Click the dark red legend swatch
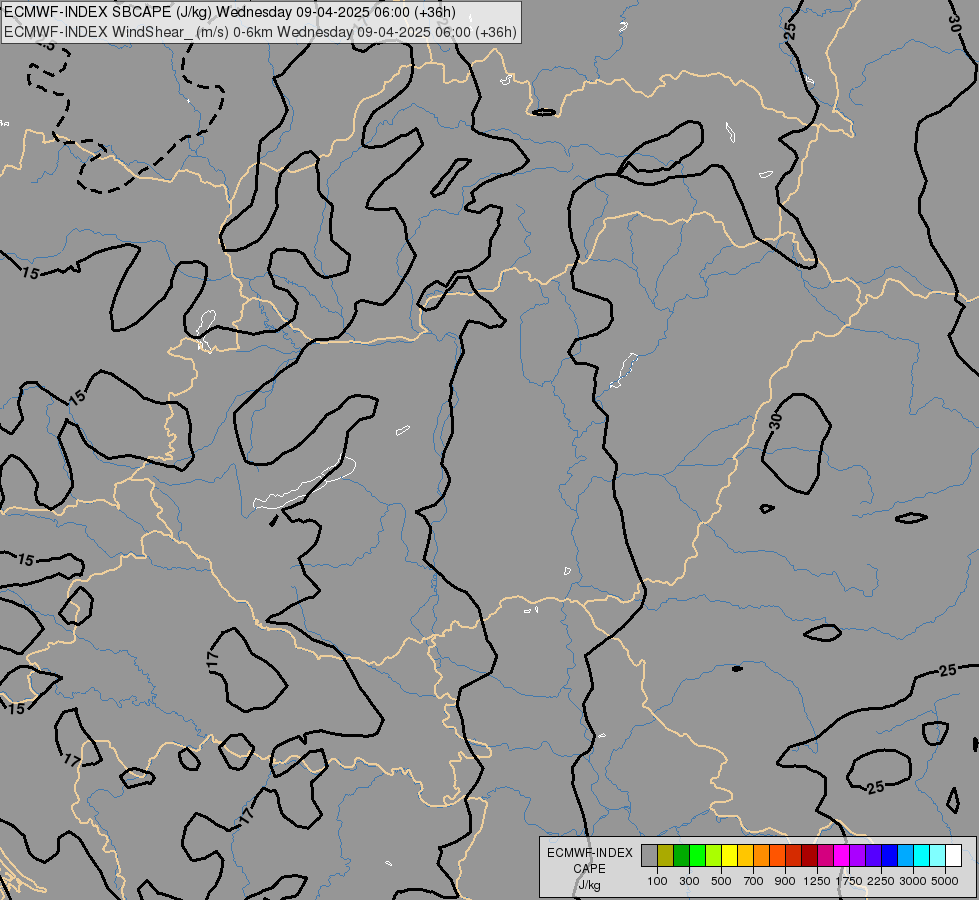Image resolution: width=979 pixels, height=900 pixels. pyautogui.click(x=809, y=856)
